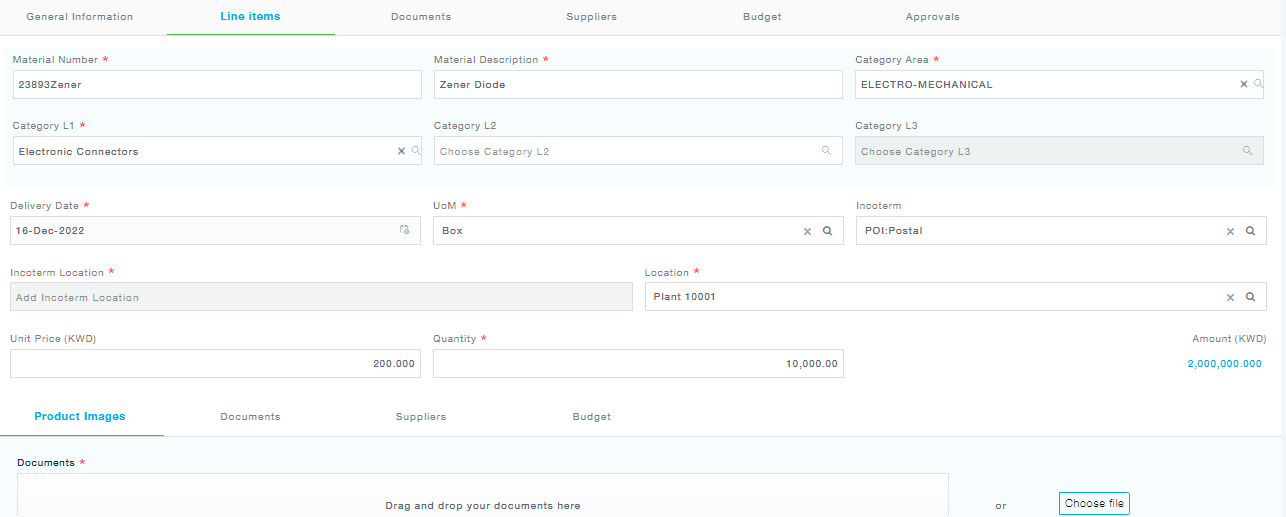Remove the POI:Postal incoterm value
Viewport: 1286px width, 517px height.
coord(1231,231)
